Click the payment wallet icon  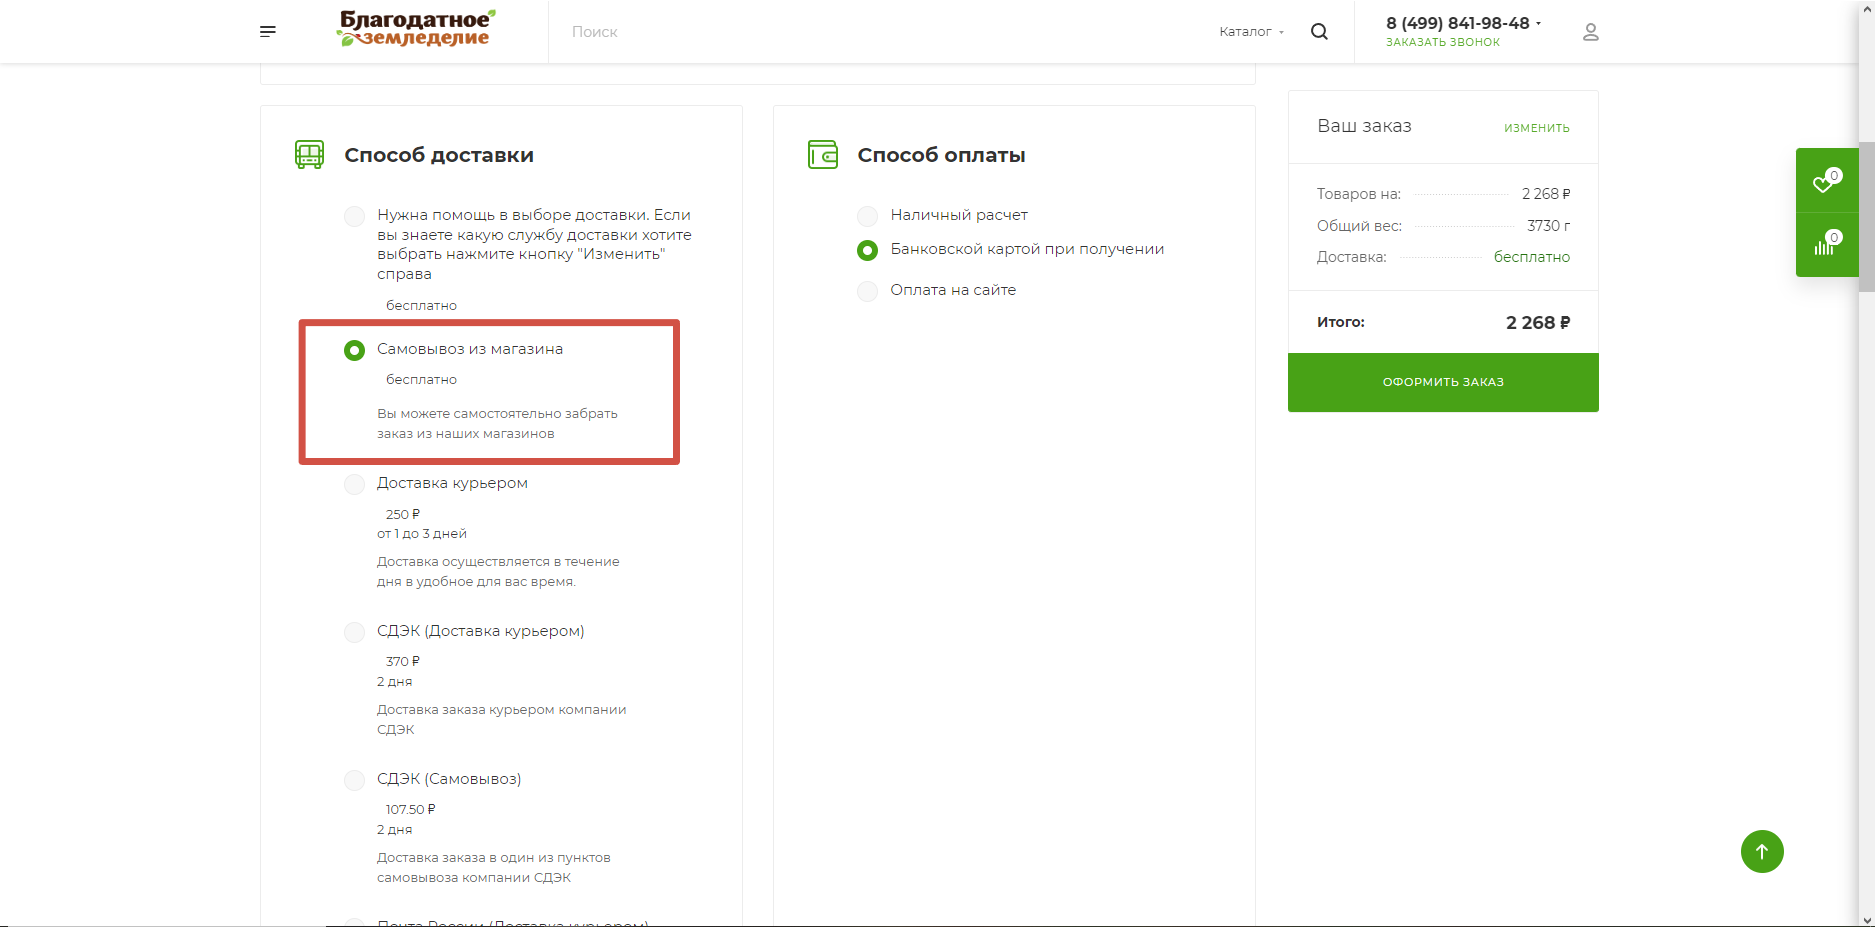(x=822, y=155)
